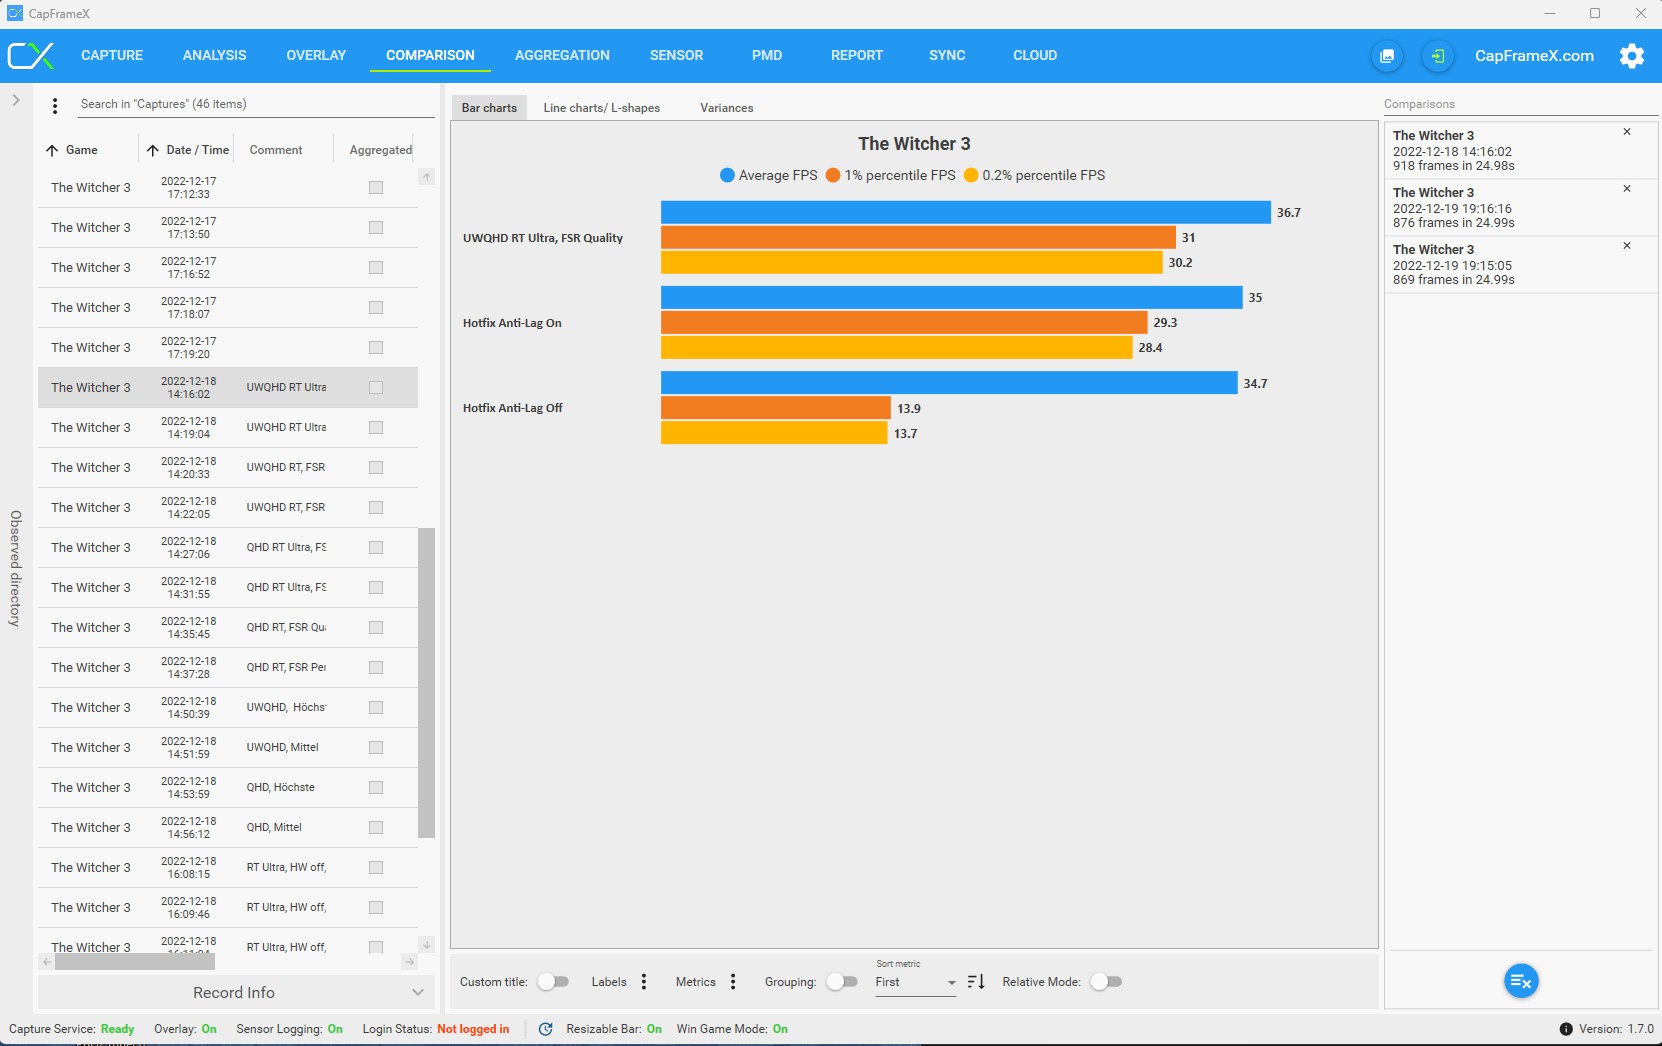Open the OVERLAY tab

pyautogui.click(x=316, y=55)
